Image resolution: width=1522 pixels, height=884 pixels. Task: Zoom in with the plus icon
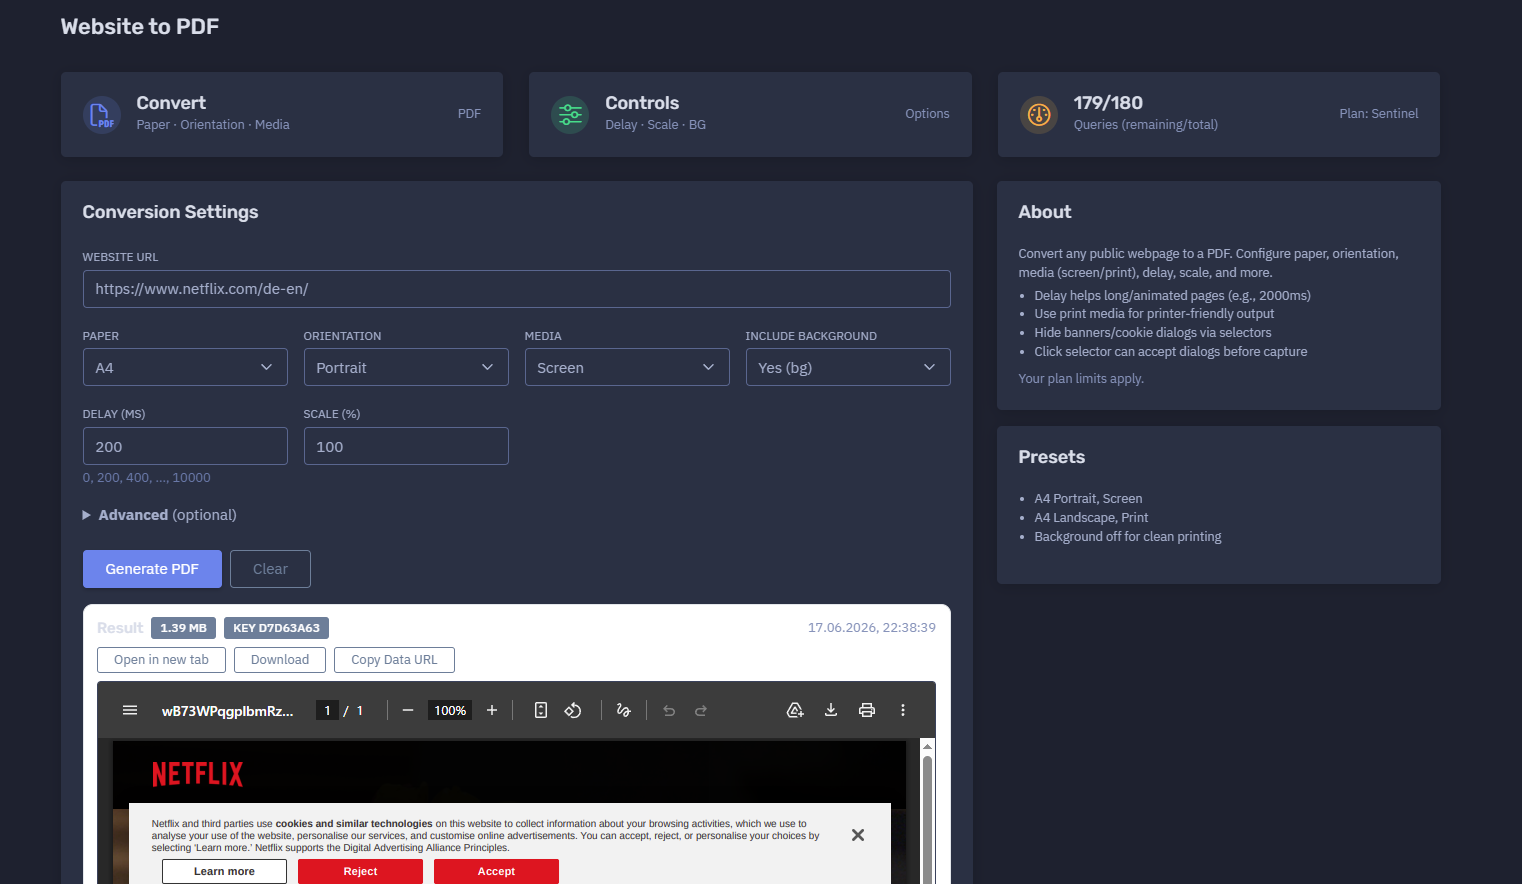pos(492,710)
